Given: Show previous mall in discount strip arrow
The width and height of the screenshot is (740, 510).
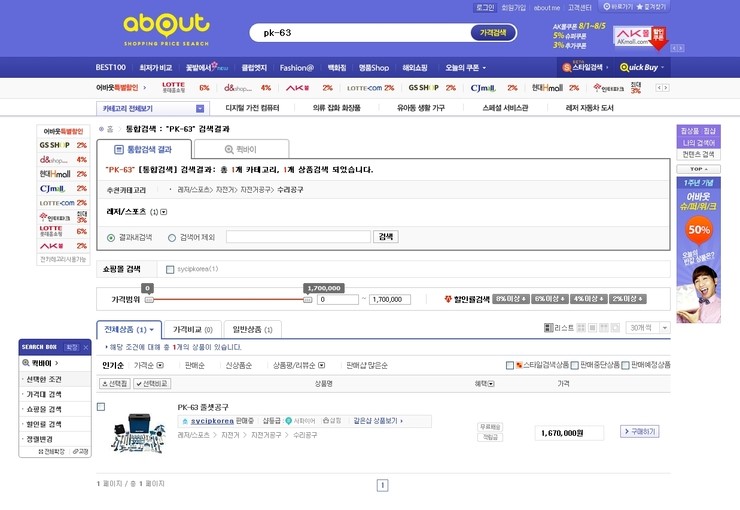Looking at the screenshot, I should point(659,88).
